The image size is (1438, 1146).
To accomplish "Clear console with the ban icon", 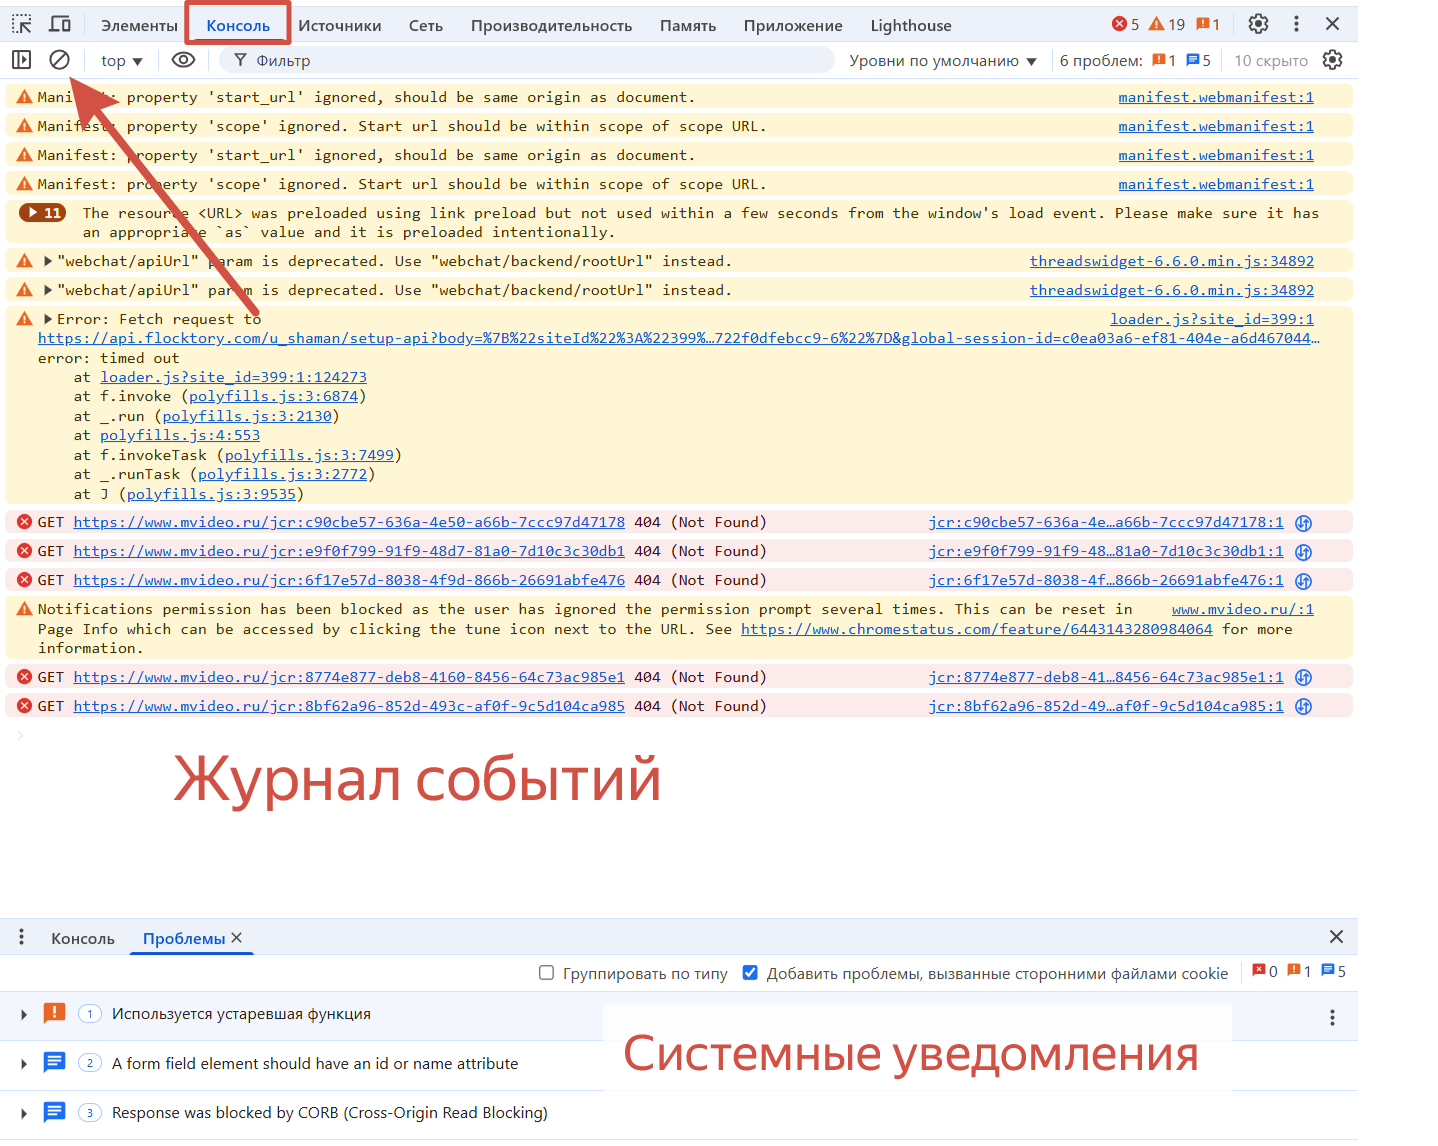I will click(60, 60).
